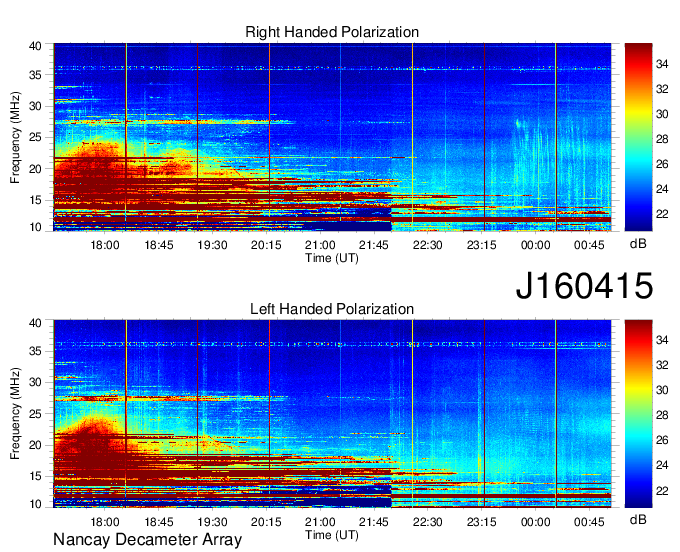Click the 15 MHz tick on Left Handed plot axis

[x=36, y=477]
